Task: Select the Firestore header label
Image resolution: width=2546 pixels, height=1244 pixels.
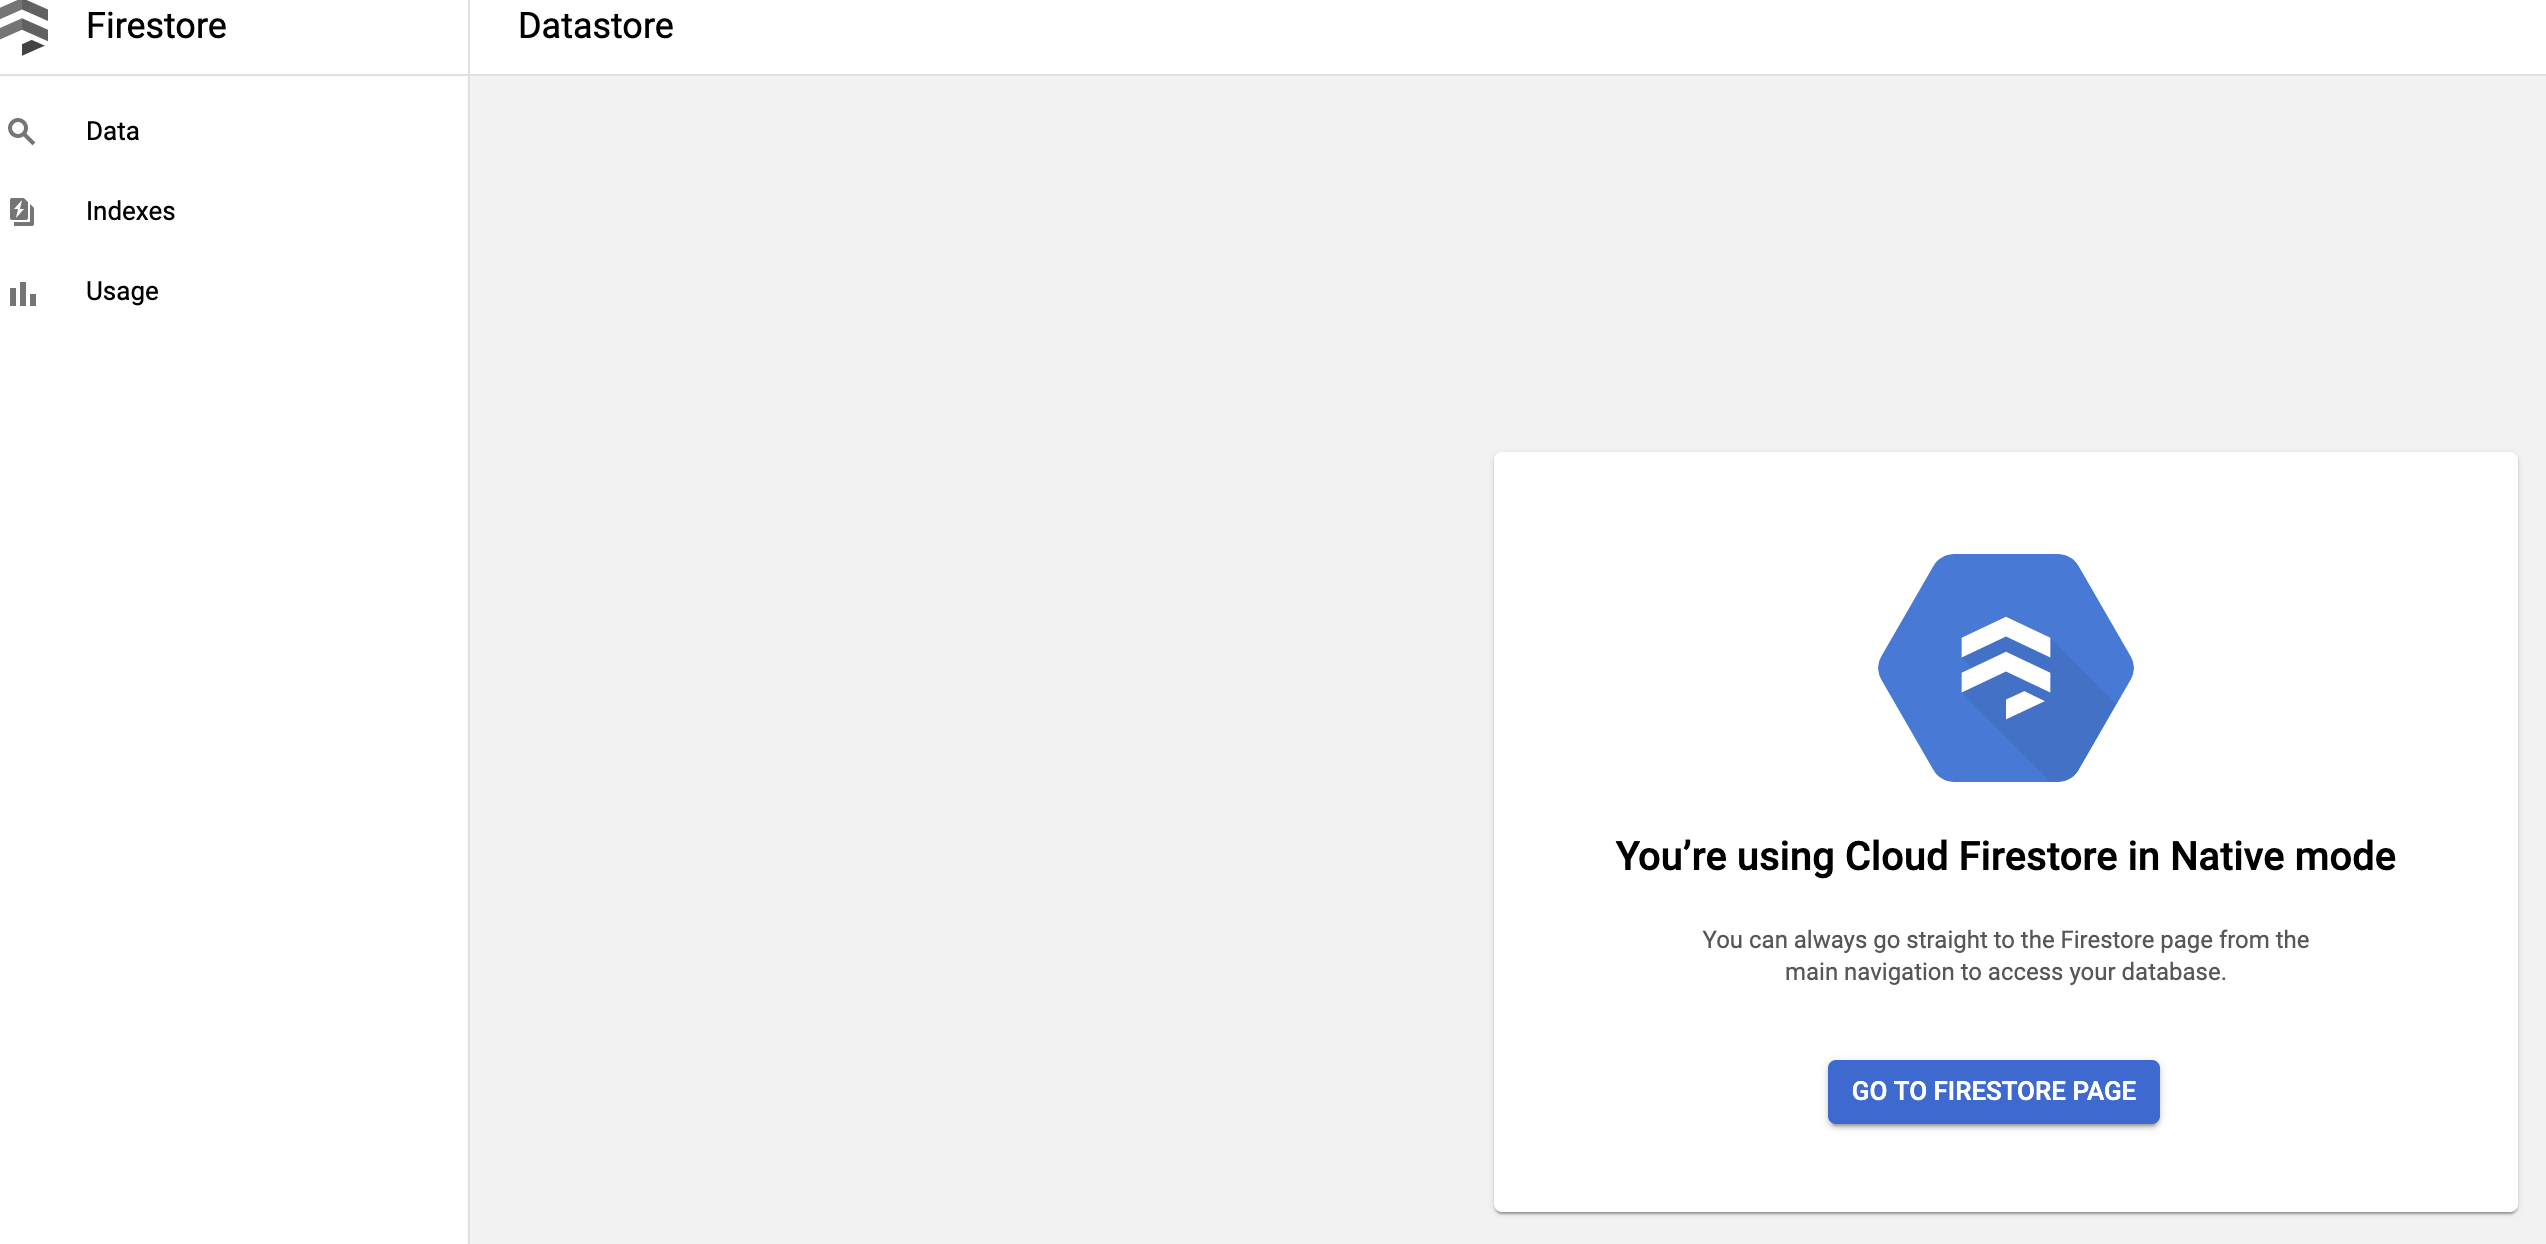Action: point(157,26)
